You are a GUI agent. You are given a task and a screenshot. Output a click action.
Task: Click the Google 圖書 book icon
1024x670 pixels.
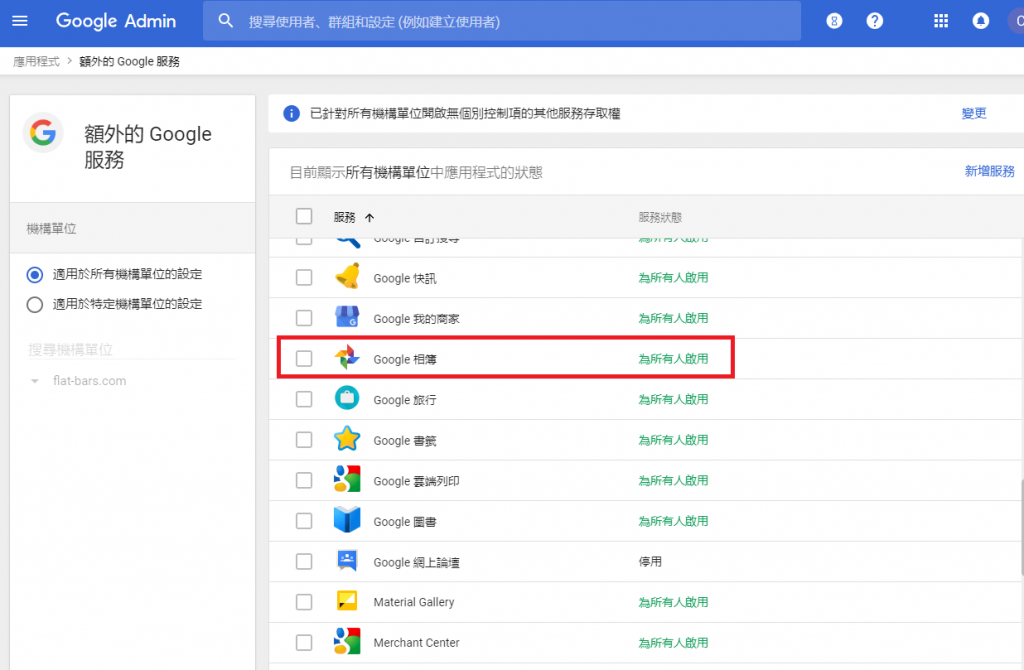(x=347, y=520)
